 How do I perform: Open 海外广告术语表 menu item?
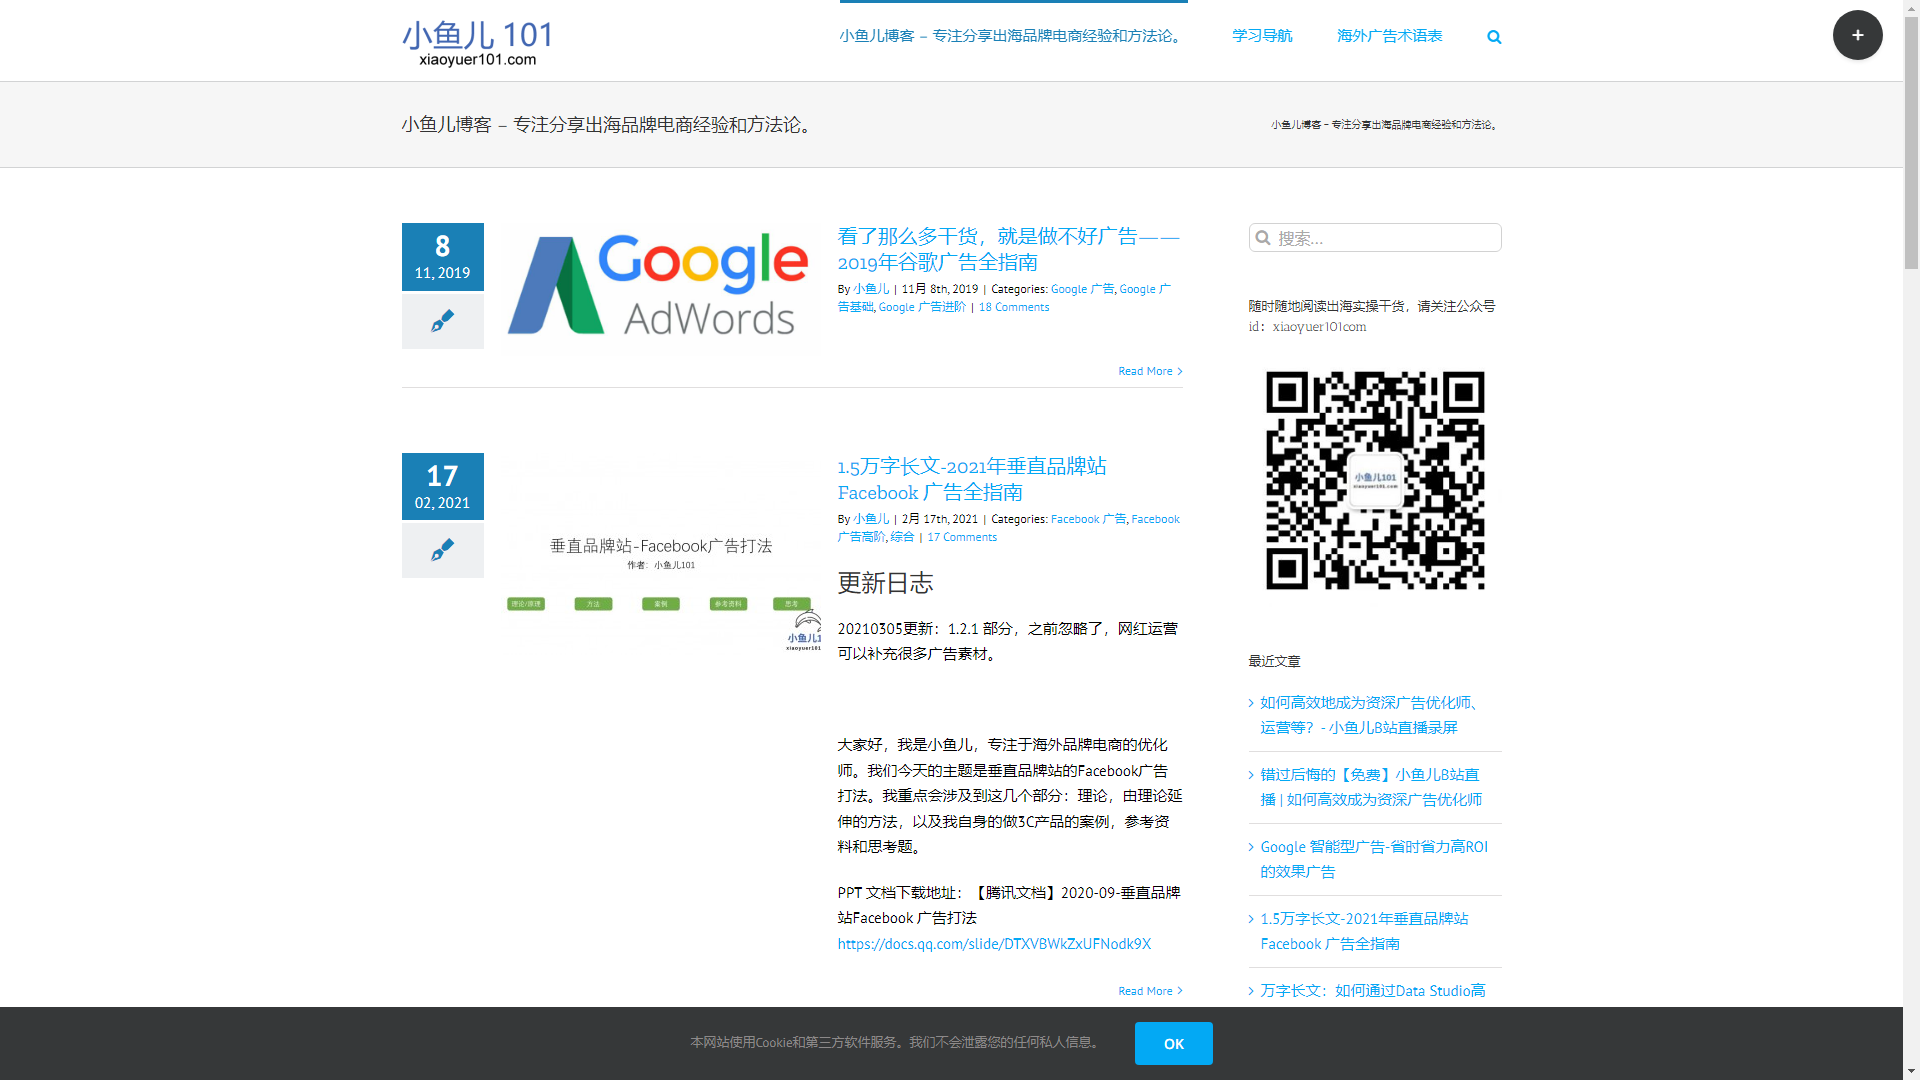1389,36
